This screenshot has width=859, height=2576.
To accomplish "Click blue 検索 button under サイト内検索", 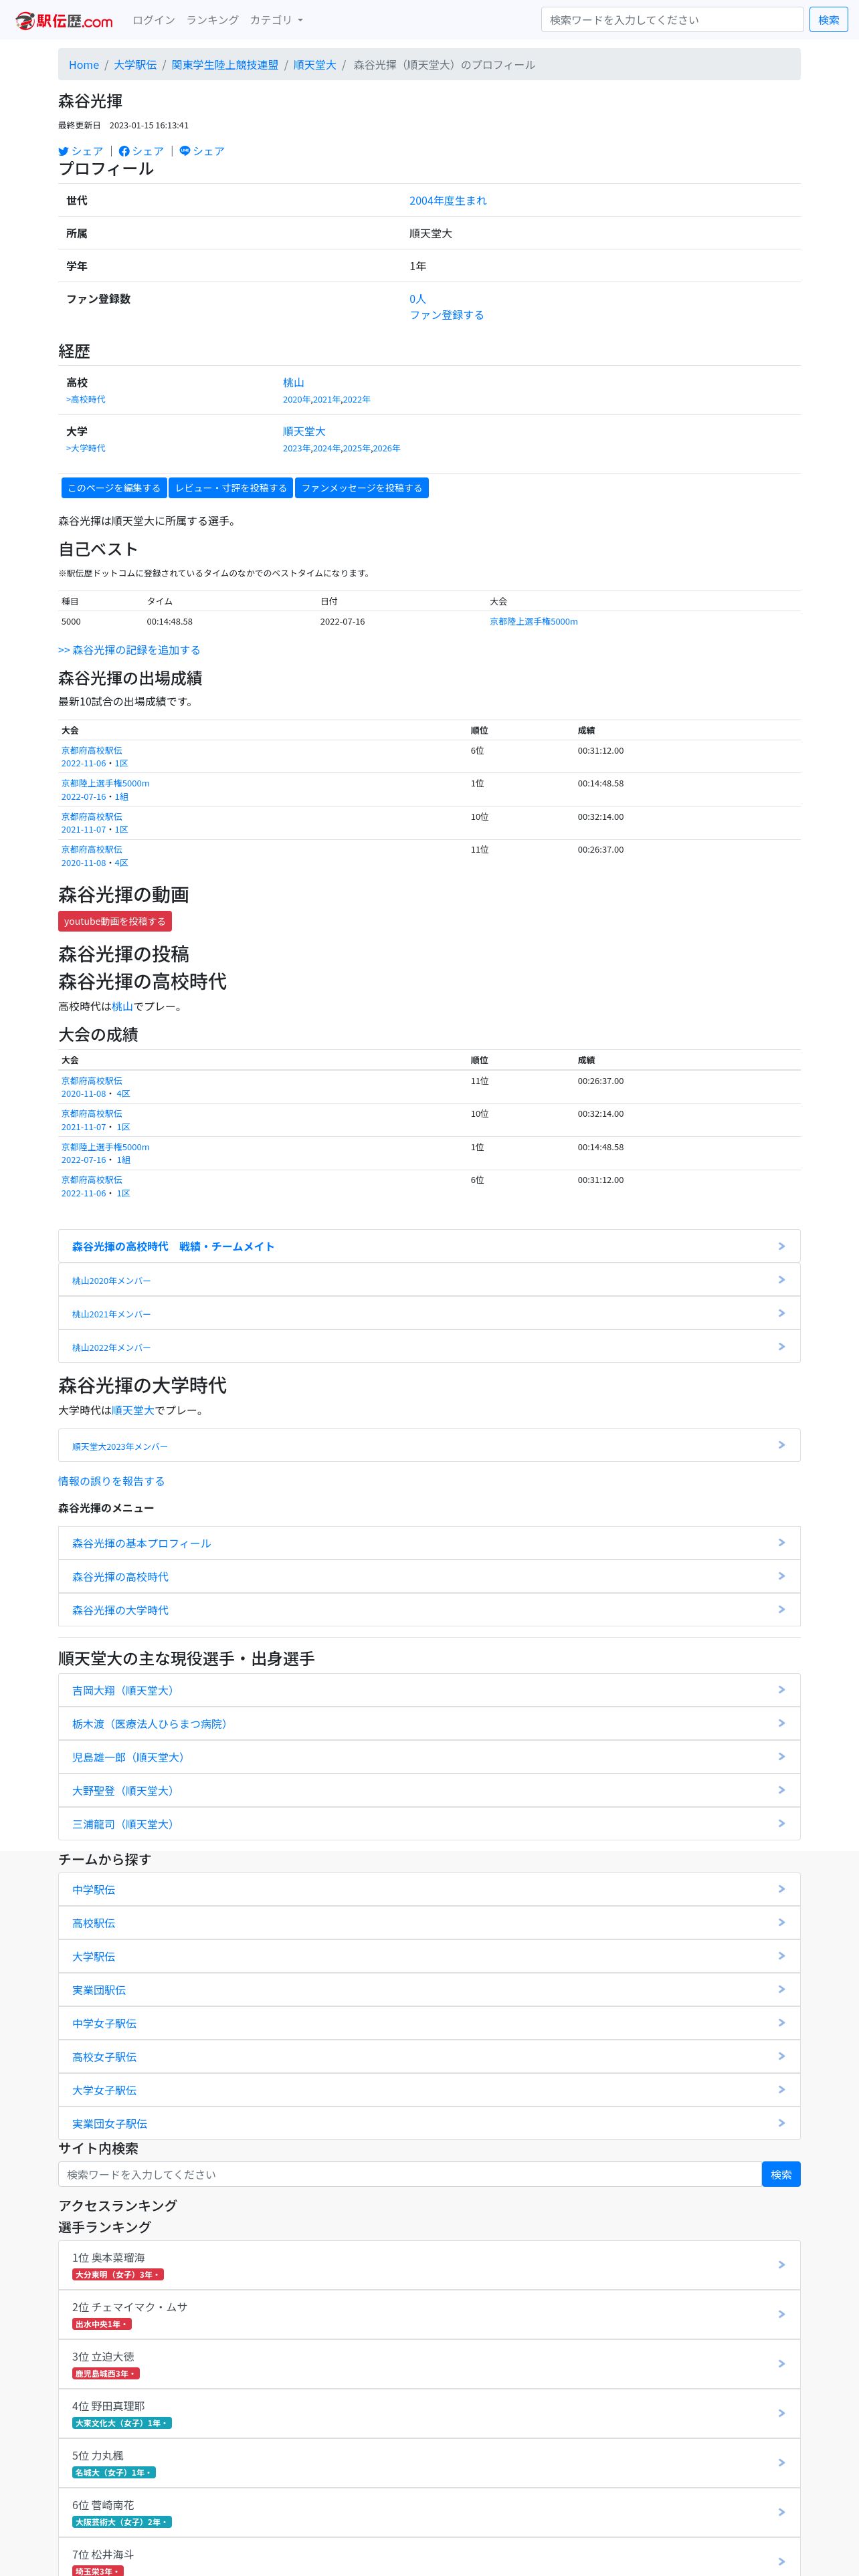I will pos(781,2174).
